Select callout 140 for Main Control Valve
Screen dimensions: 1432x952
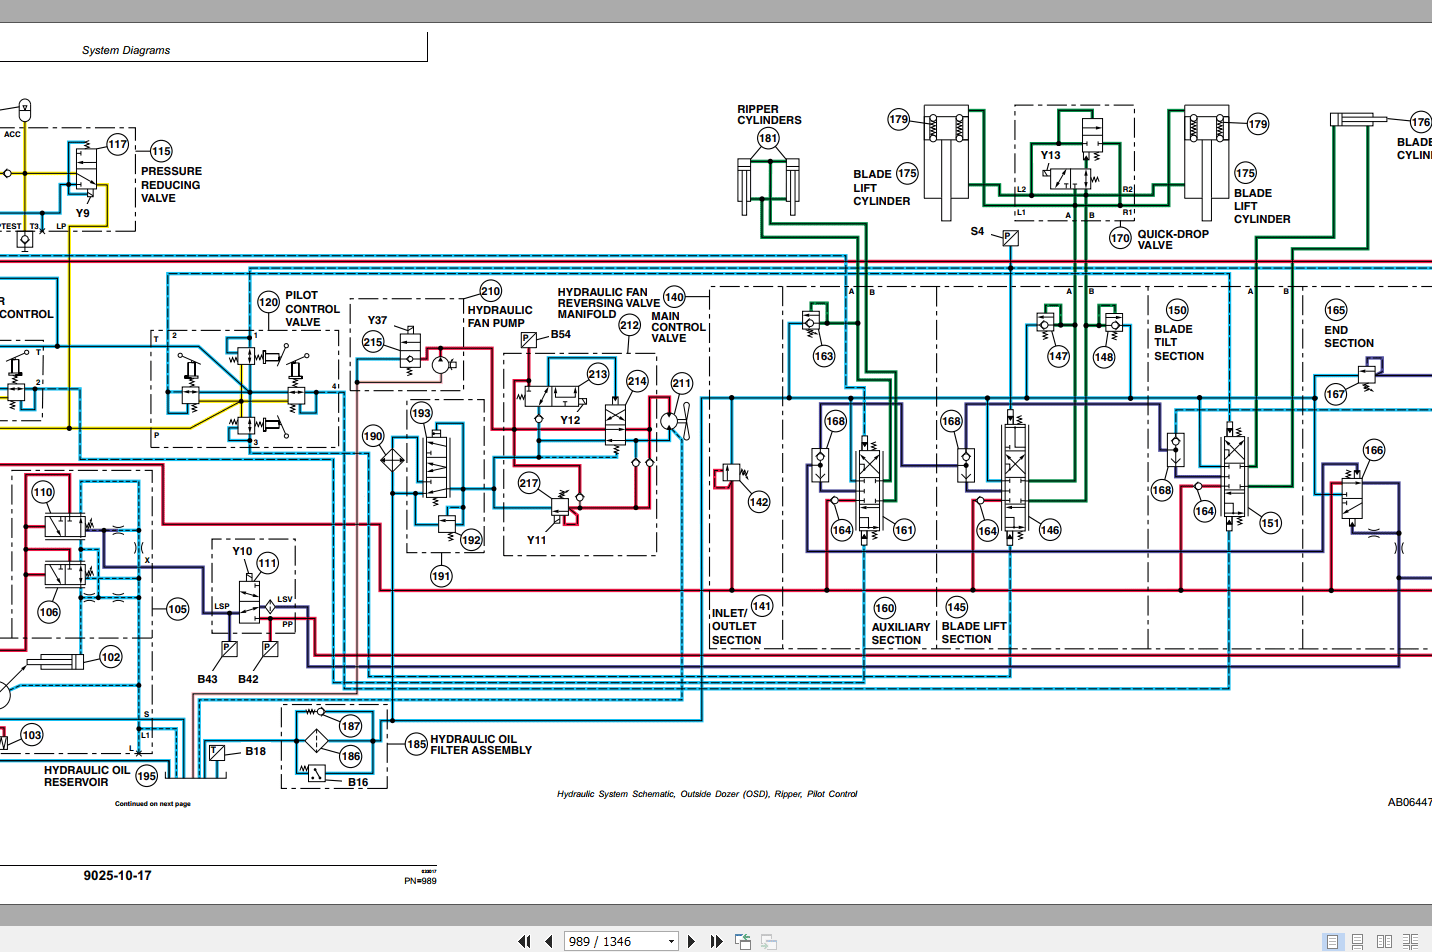coord(674,297)
